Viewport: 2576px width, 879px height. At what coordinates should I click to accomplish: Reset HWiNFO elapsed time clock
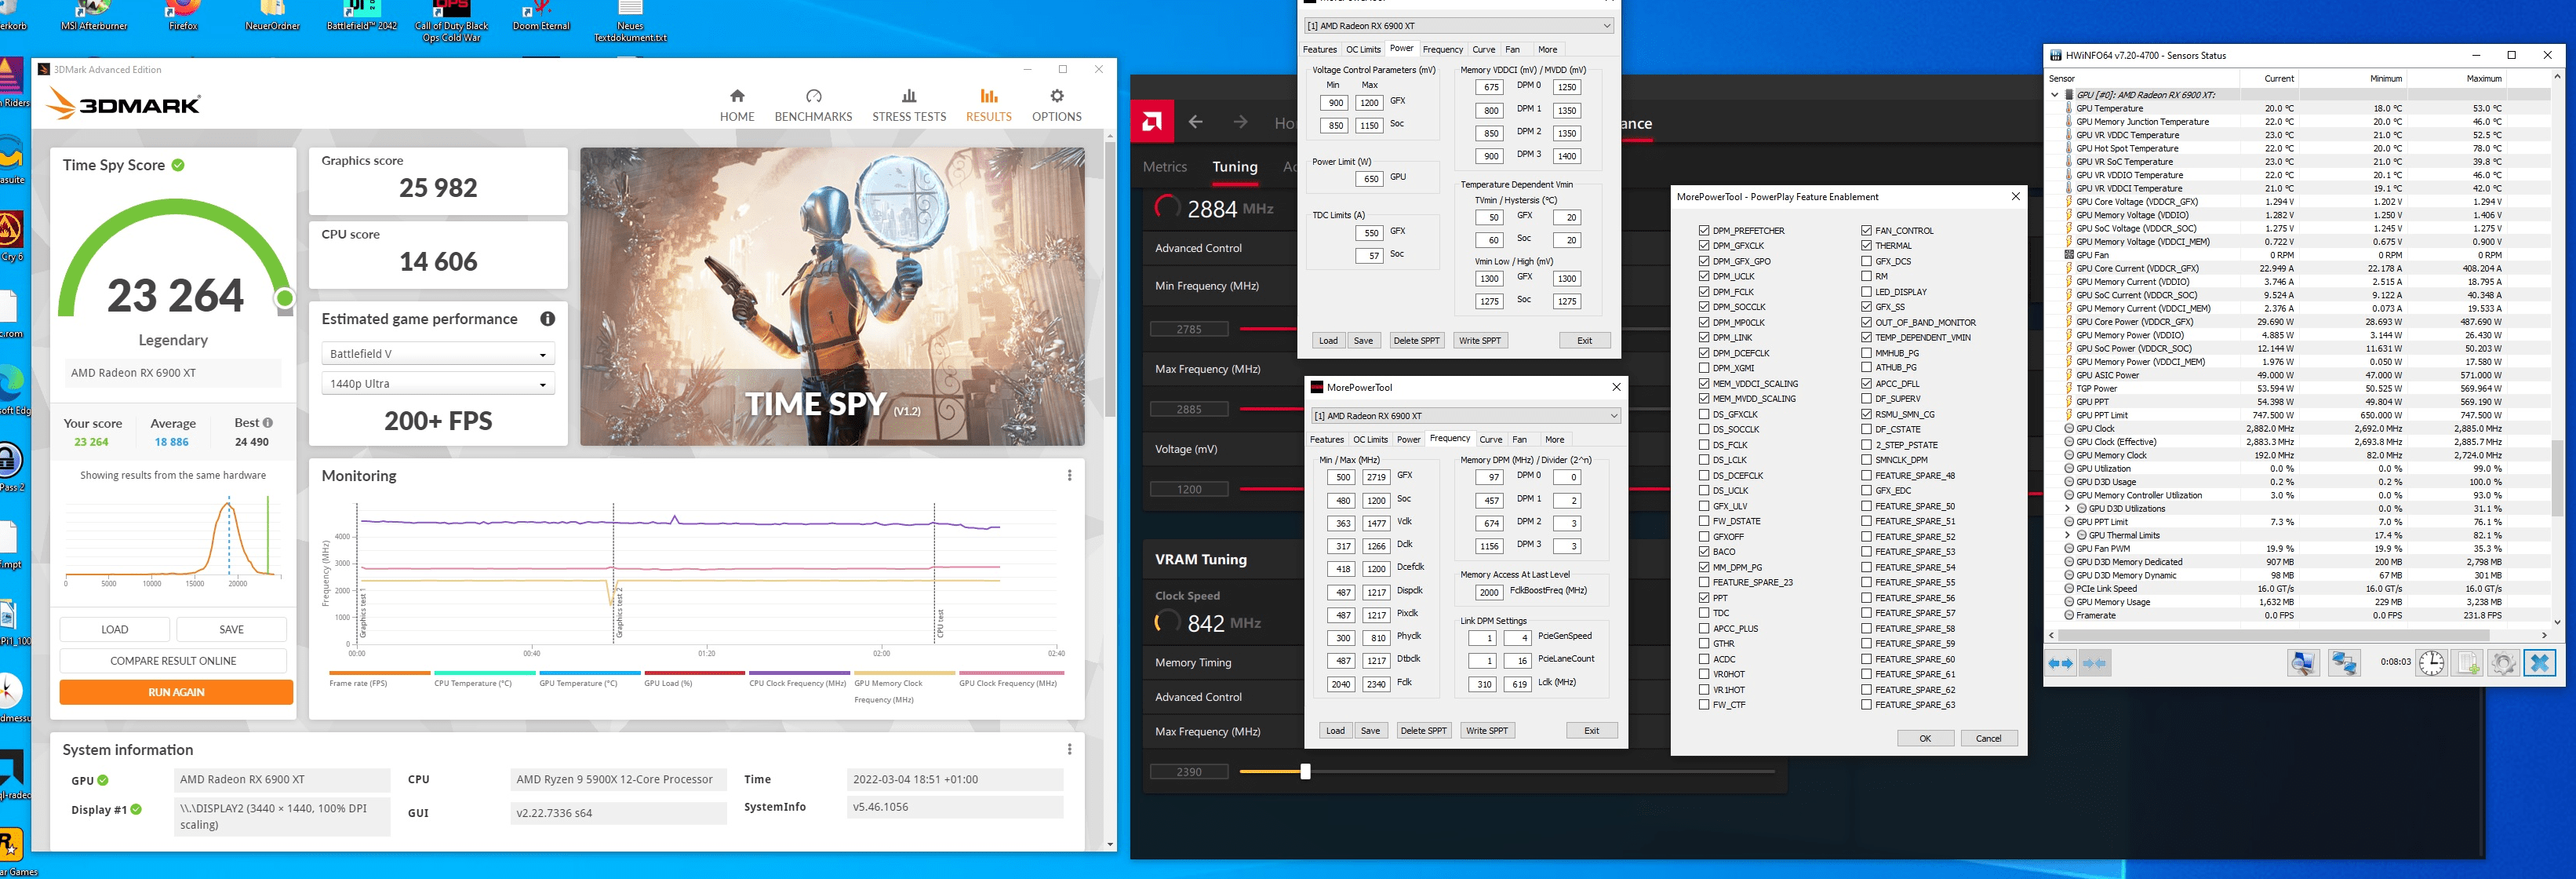[2431, 663]
